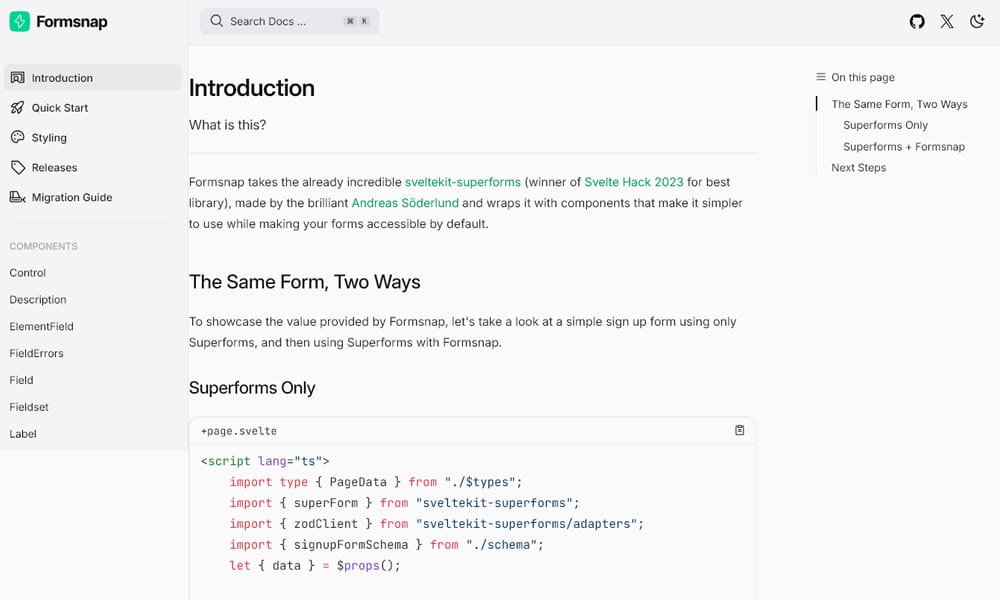Viewport: 1000px width, 600px height.
Task: Open the GitHub repository icon
Action: pyautogui.click(x=917, y=22)
